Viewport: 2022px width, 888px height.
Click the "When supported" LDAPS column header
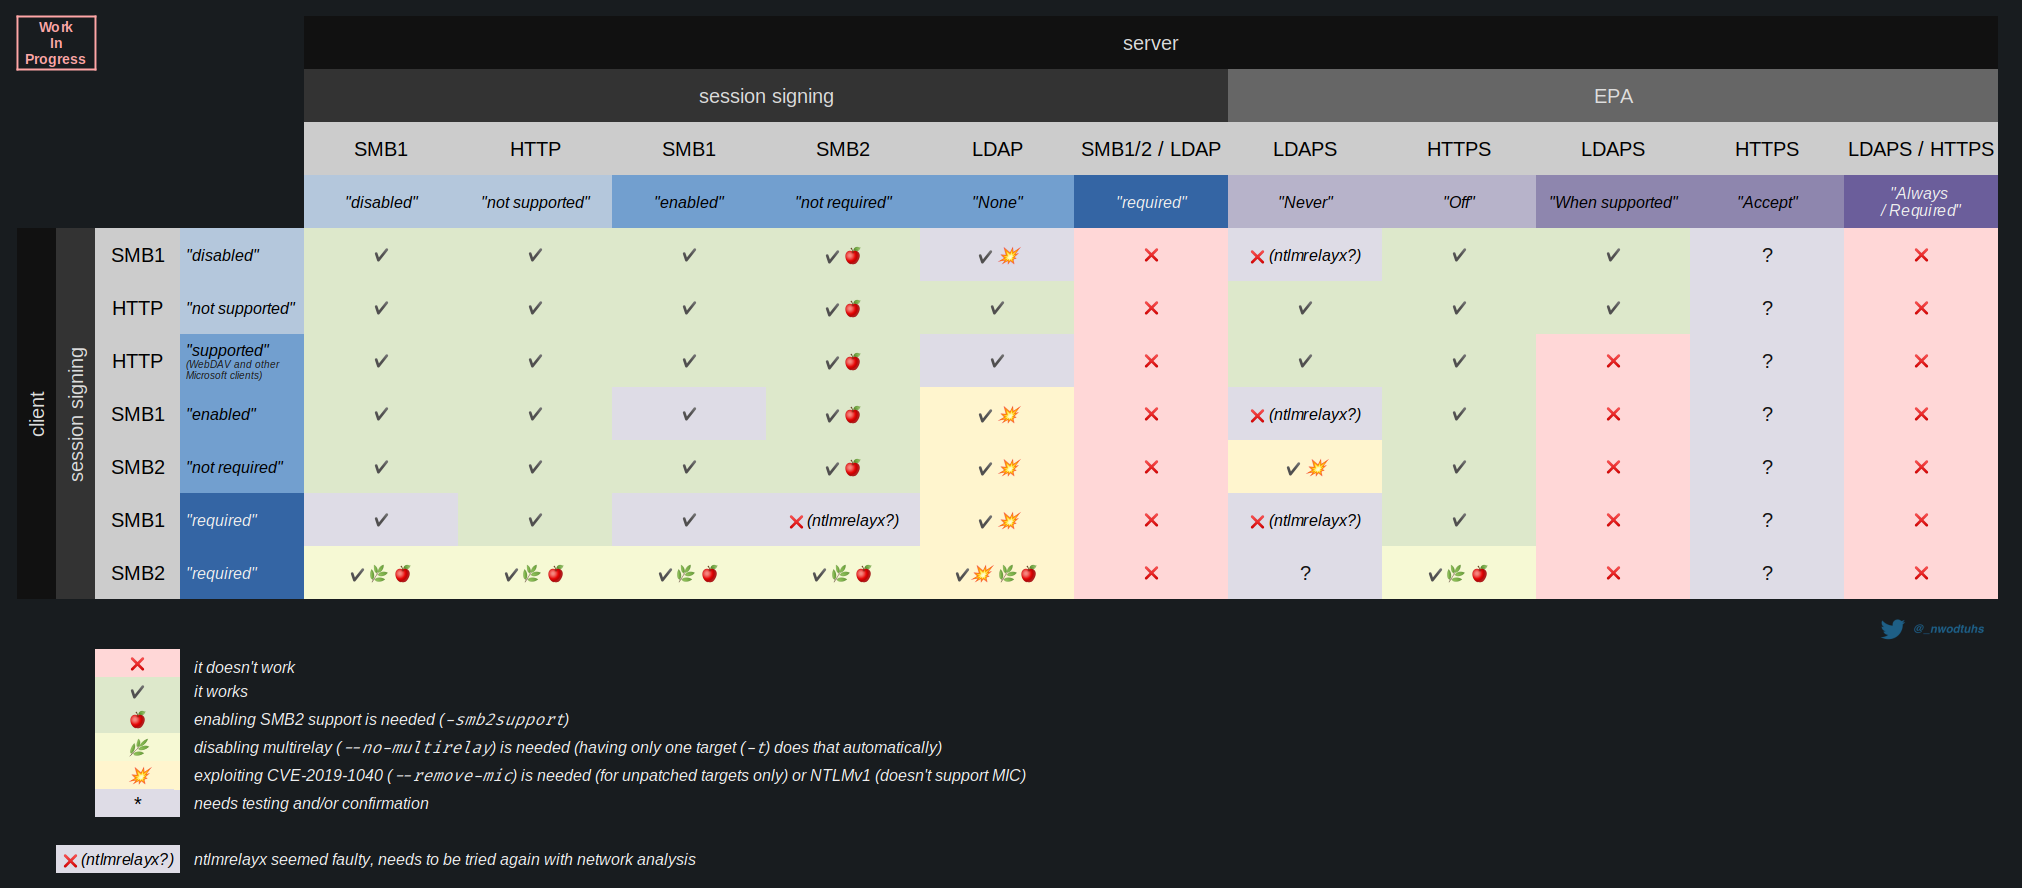(x=1612, y=202)
